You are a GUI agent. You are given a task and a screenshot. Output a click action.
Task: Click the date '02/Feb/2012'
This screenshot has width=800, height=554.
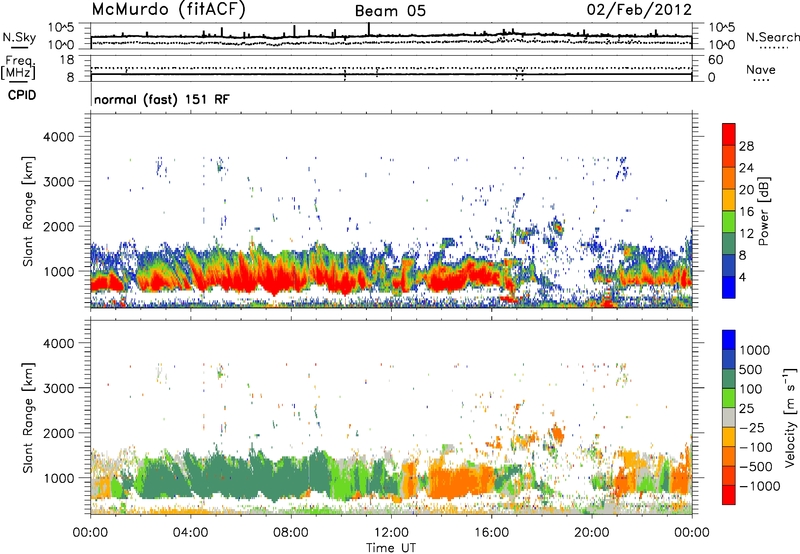(639, 9)
